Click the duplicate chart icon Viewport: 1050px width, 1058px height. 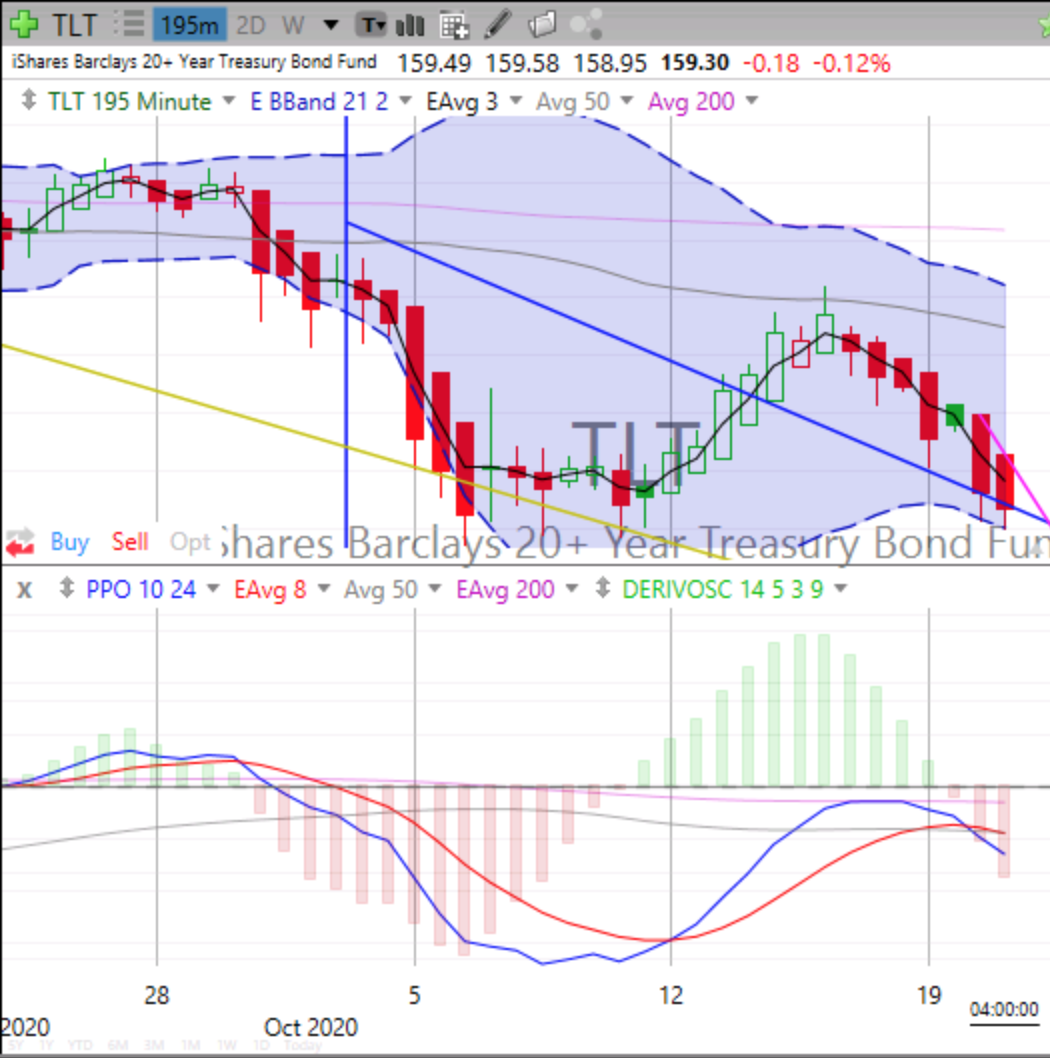pos(540,25)
